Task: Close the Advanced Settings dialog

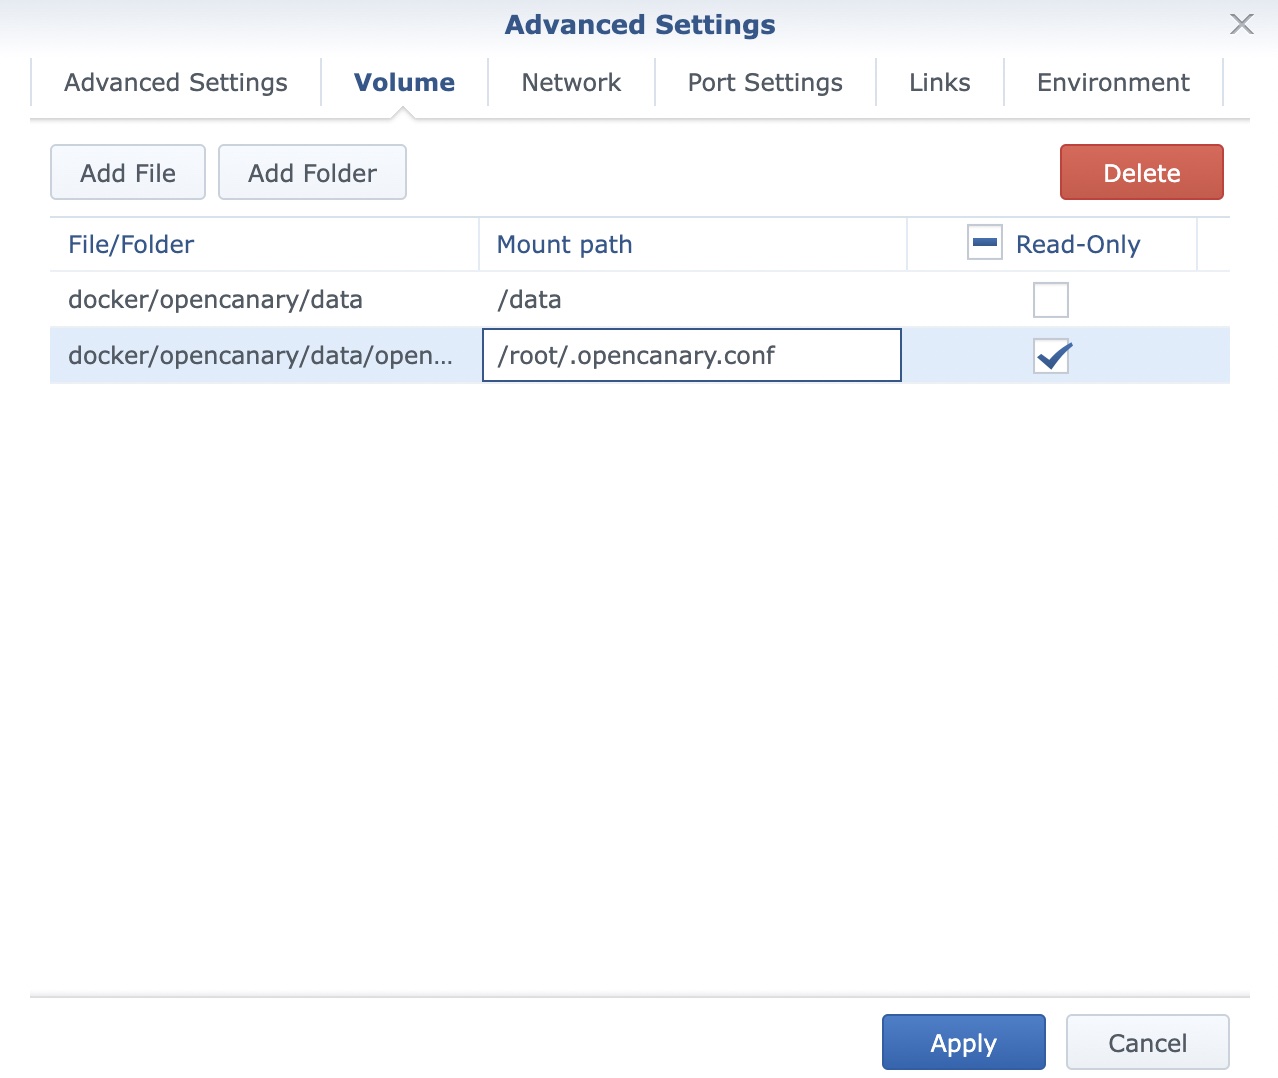Action: (1241, 24)
